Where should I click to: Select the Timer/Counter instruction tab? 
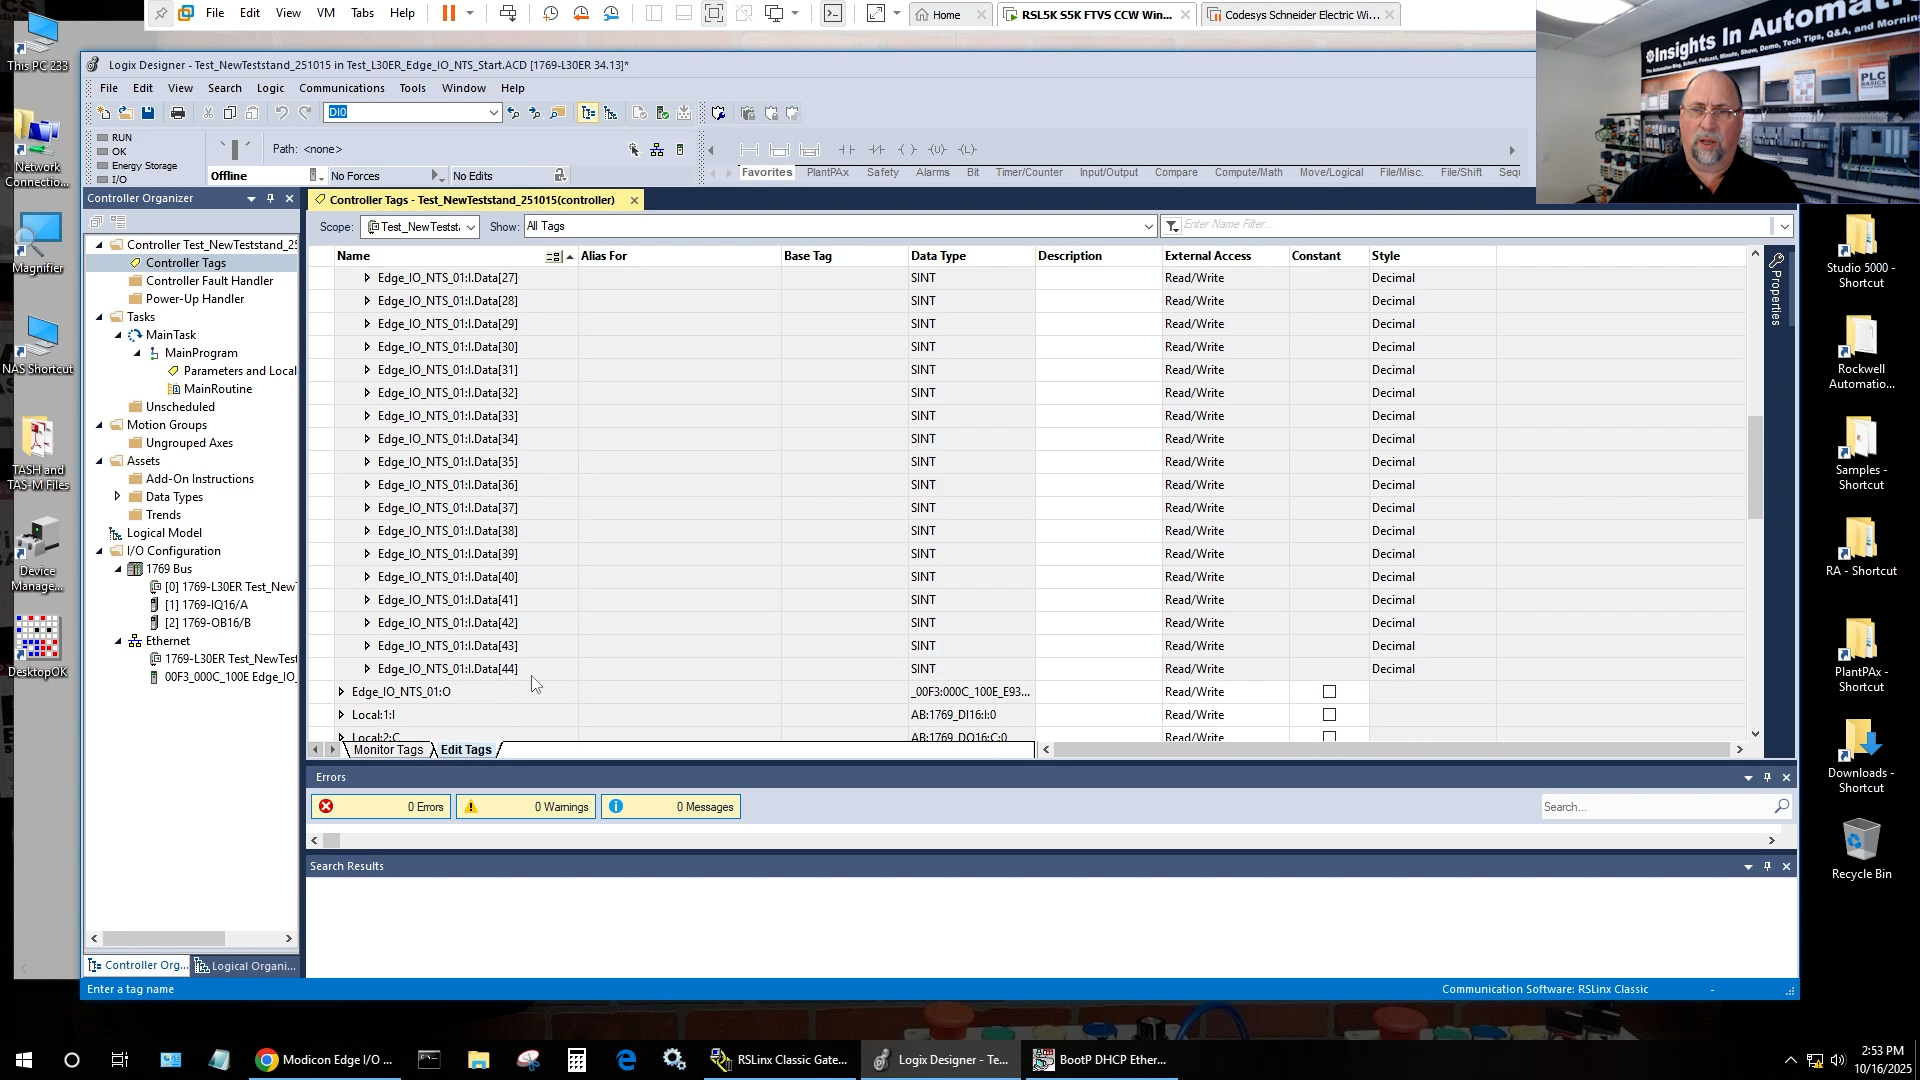coord(1028,173)
